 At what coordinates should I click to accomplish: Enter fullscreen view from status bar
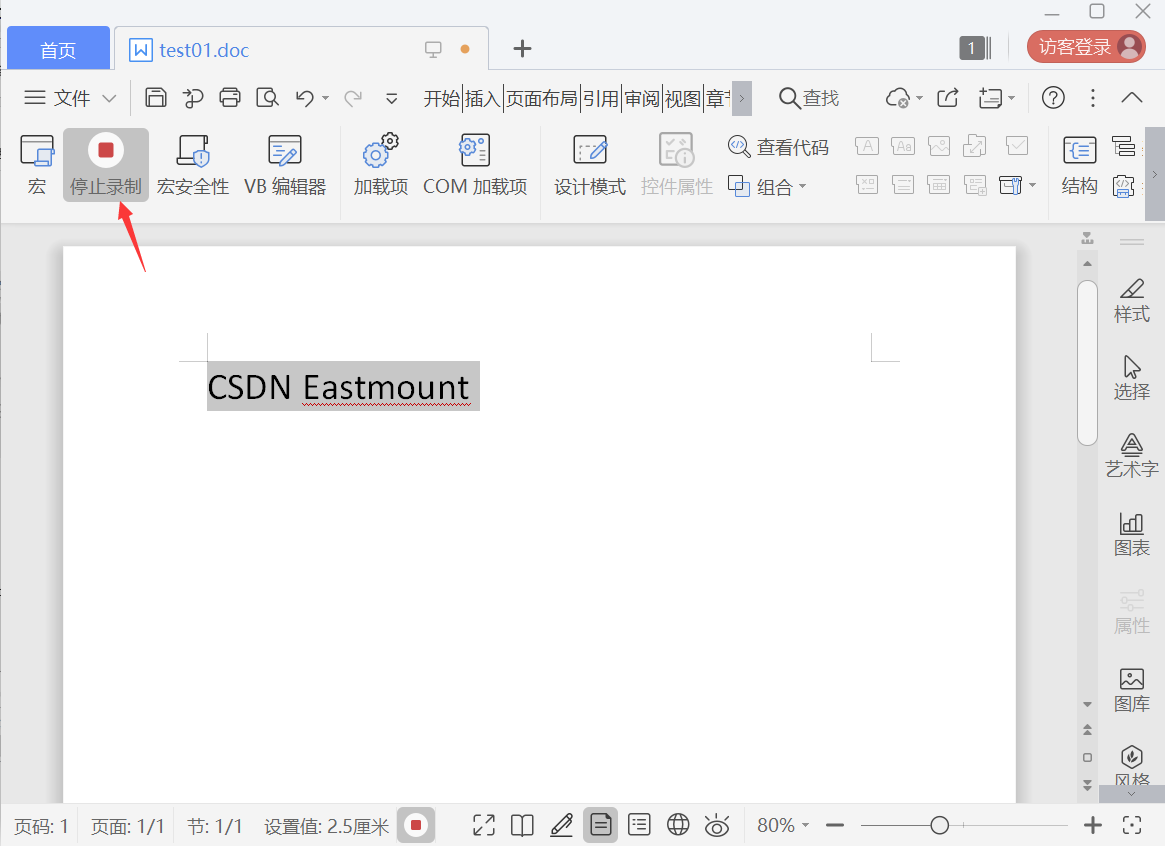click(x=484, y=825)
